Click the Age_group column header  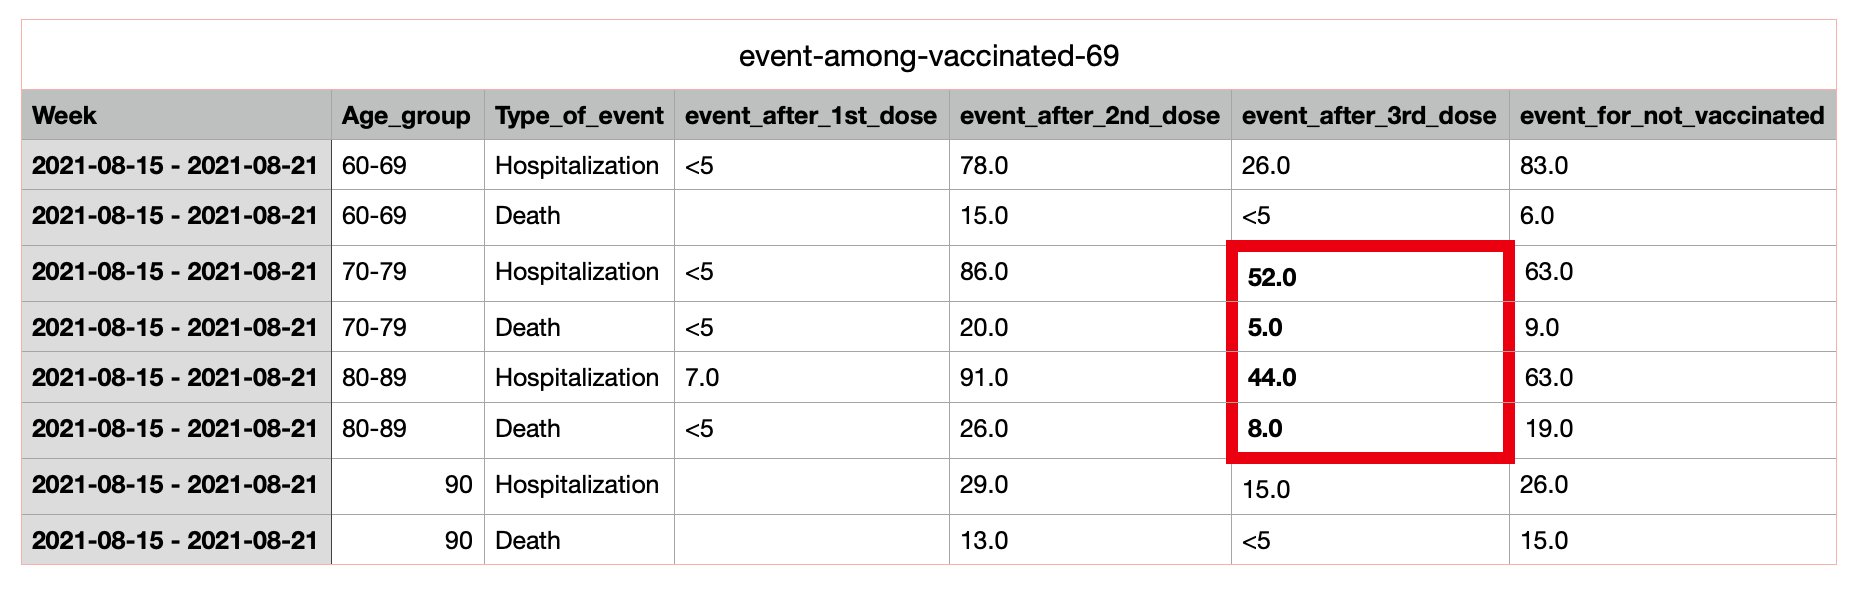point(406,116)
